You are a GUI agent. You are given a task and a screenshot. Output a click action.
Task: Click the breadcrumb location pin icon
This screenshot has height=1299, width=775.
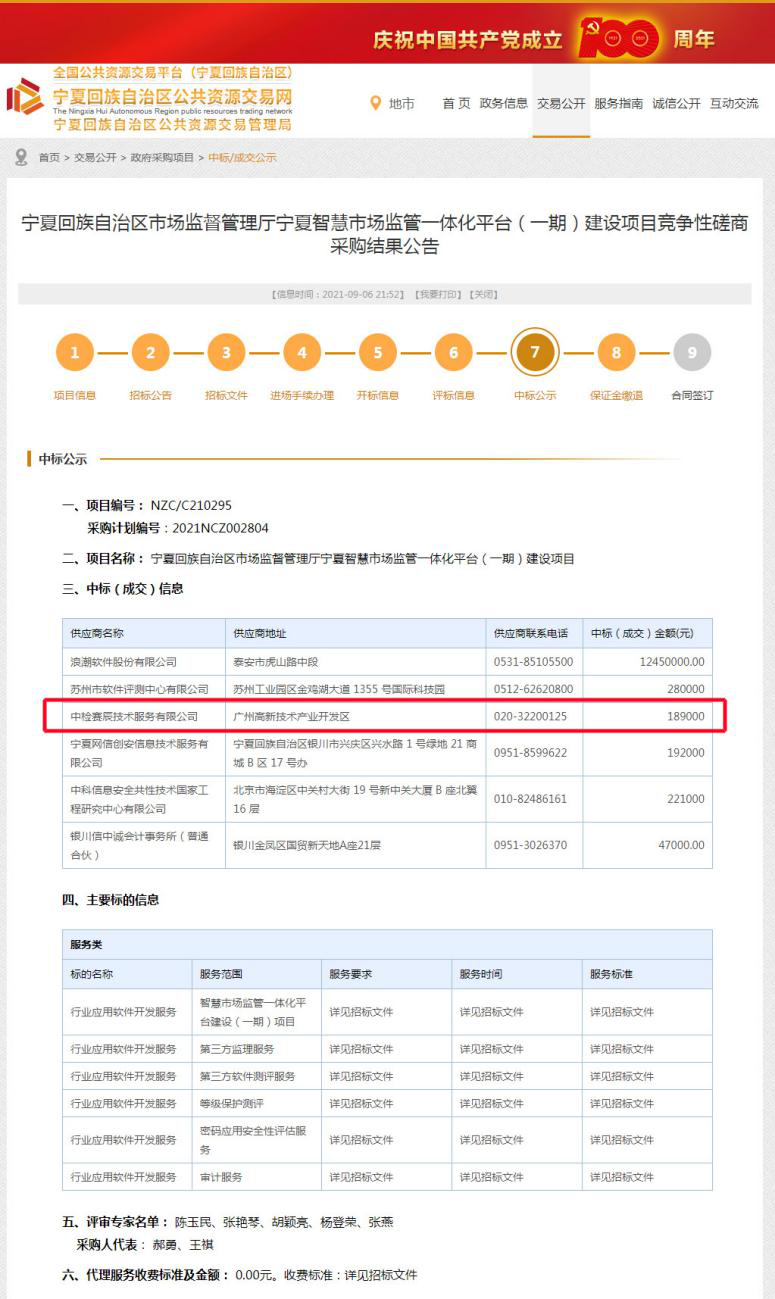click(x=21, y=157)
